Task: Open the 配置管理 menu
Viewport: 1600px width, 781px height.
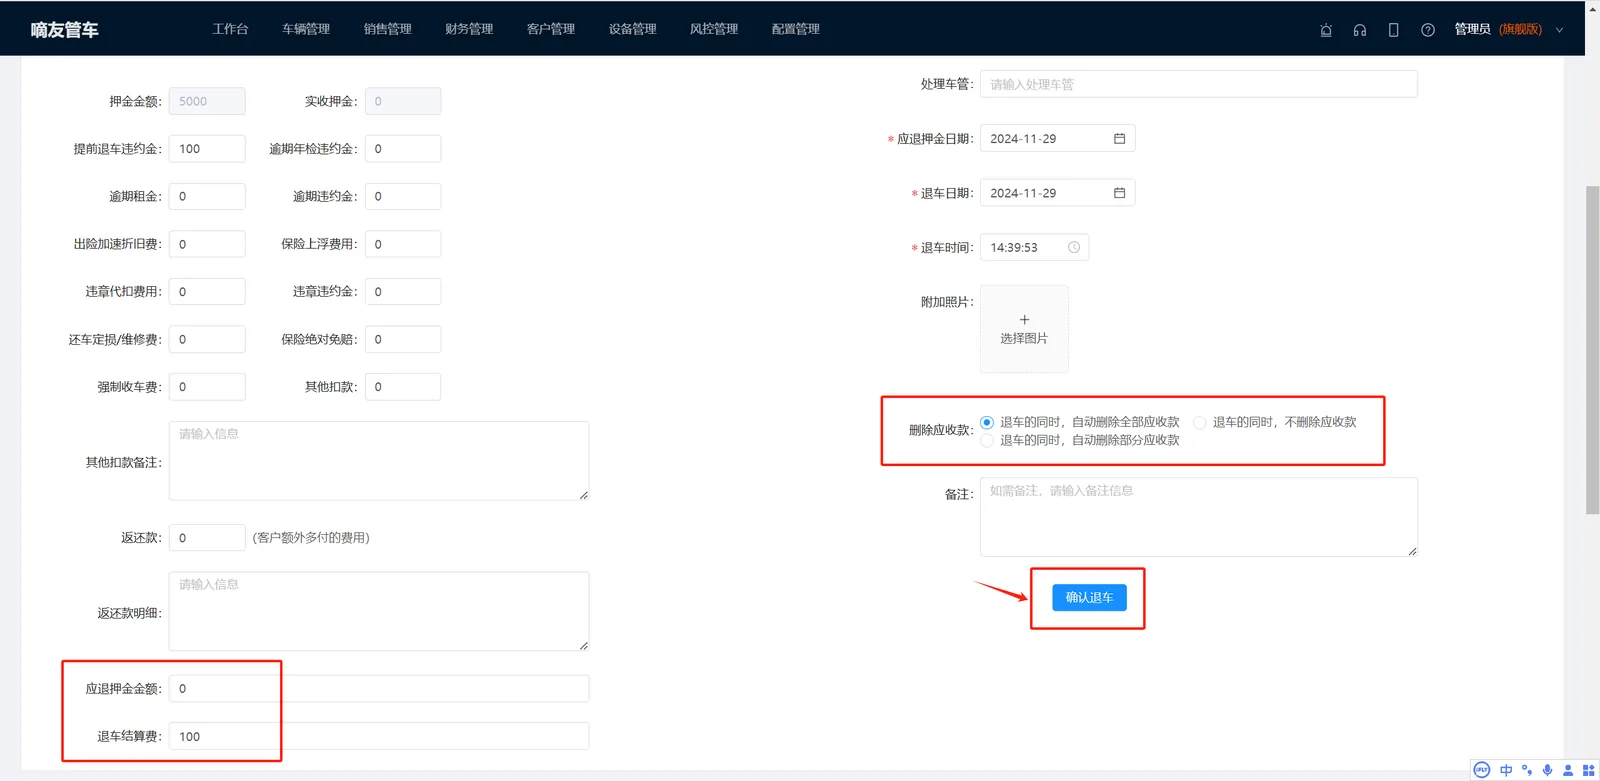Action: (x=796, y=29)
